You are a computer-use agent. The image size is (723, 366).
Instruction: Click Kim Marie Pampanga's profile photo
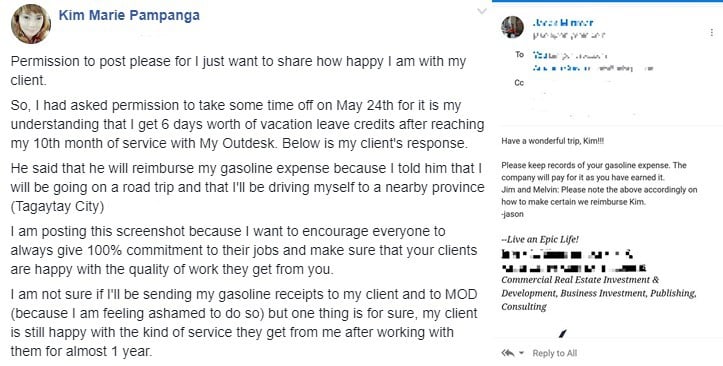(31, 24)
